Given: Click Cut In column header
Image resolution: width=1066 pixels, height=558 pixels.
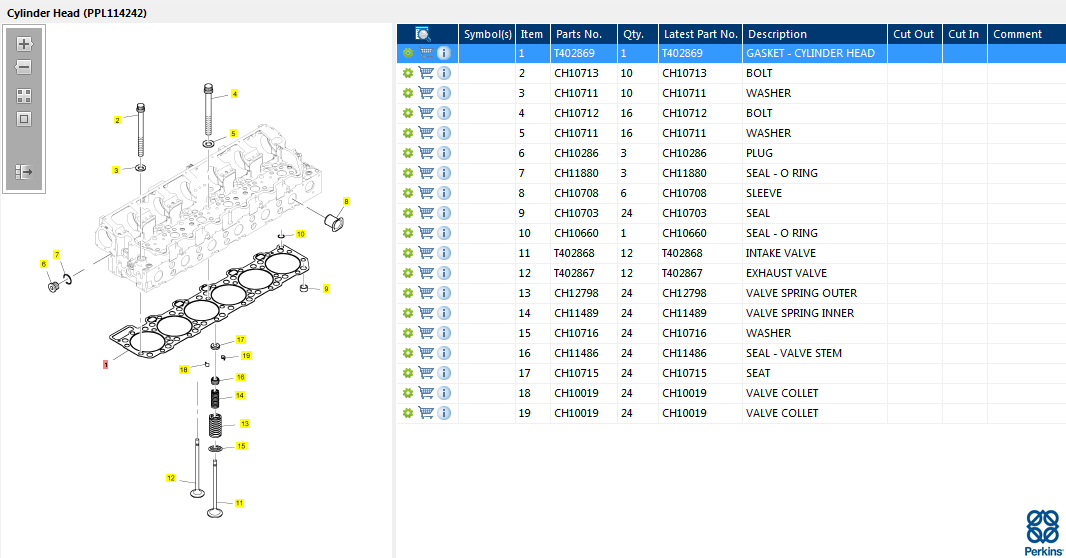Looking at the screenshot, I should coord(964,34).
